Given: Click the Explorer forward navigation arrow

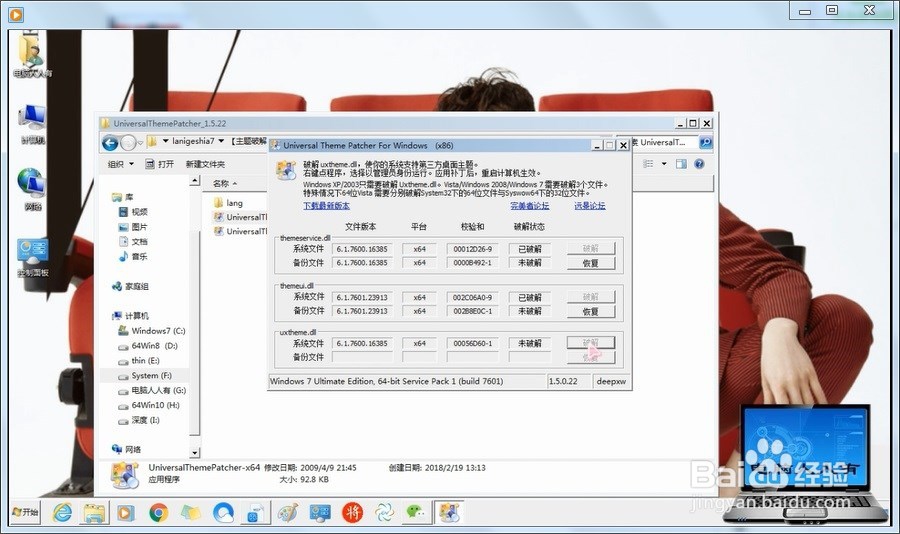Looking at the screenshot, I should point(128,142).
